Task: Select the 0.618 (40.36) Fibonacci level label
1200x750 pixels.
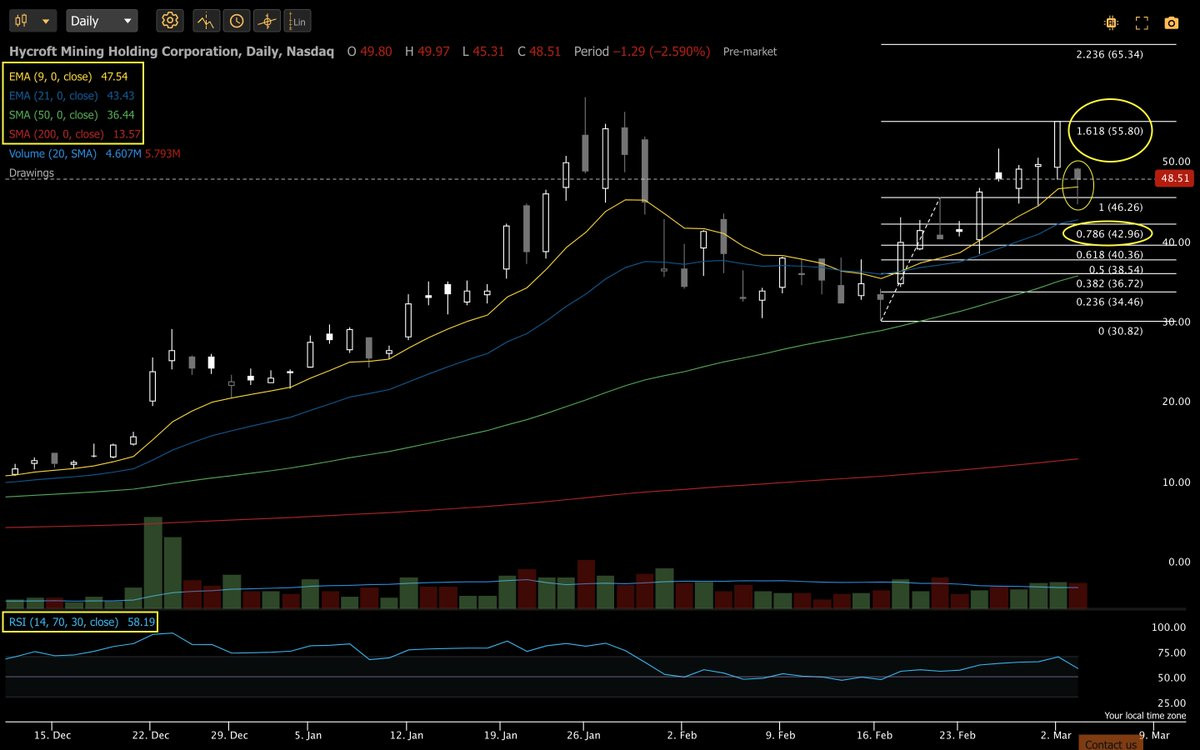Action: pos(1109,255)
